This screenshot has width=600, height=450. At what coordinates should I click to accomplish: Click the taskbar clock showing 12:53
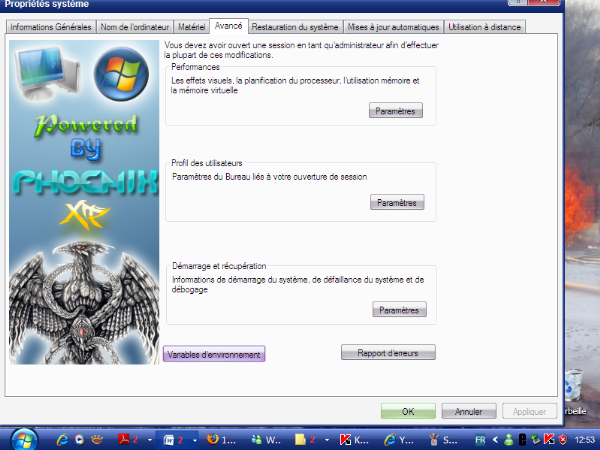coord(584,440)
